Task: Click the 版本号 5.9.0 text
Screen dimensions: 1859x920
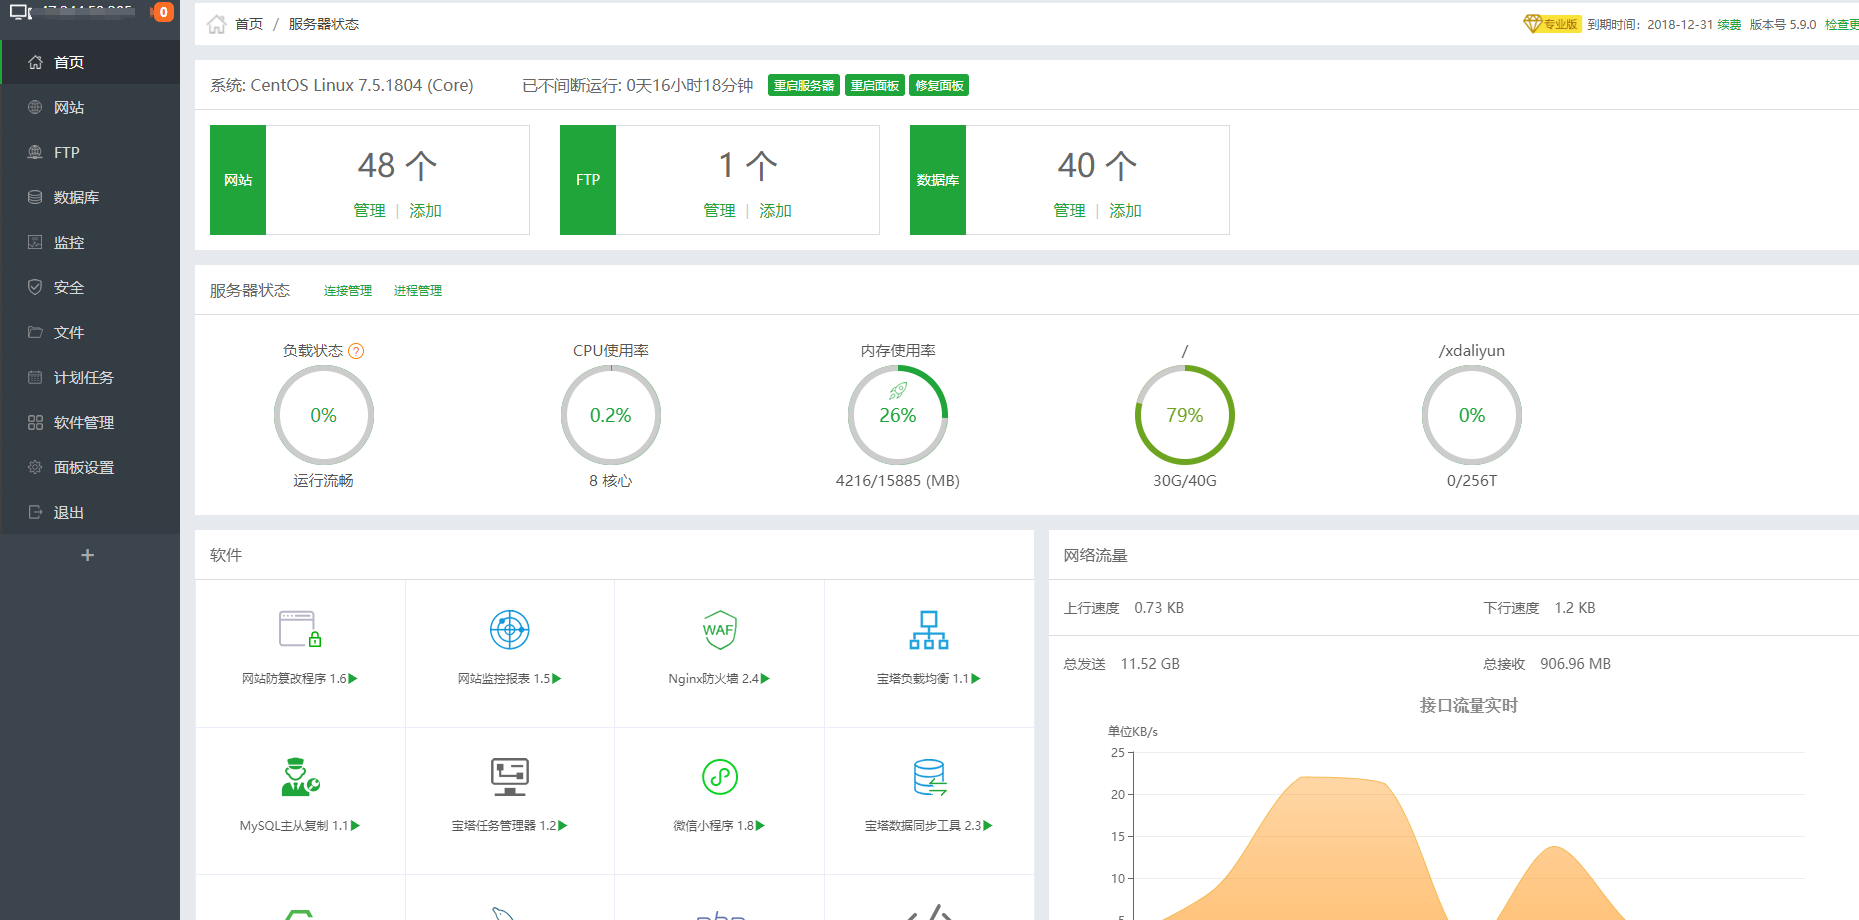Action: coord(1783,24)
